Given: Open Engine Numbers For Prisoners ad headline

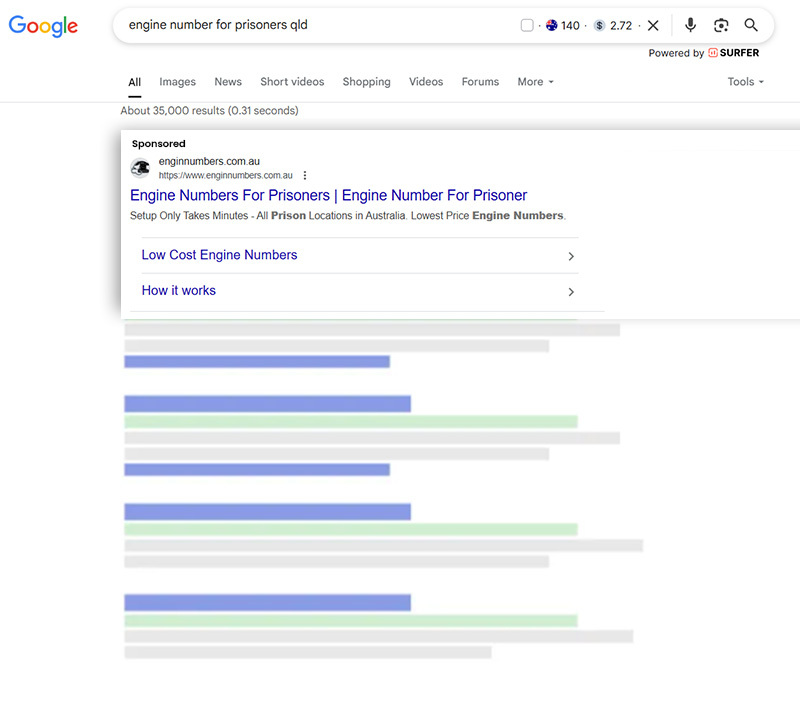Looking at the screenshot, I should point(328,195).
